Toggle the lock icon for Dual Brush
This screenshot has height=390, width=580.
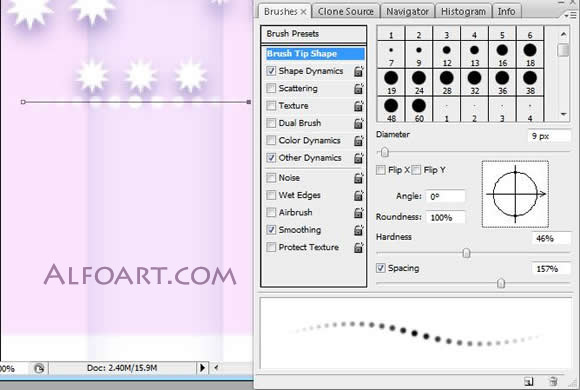coord(358,123)
